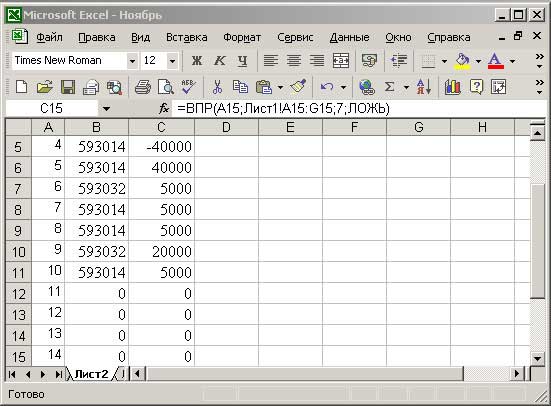Screen dimensions: 551x406
Task: Switch to the Лист2 sheet tab
Action: pyautogui.click(x=91, y=374)
